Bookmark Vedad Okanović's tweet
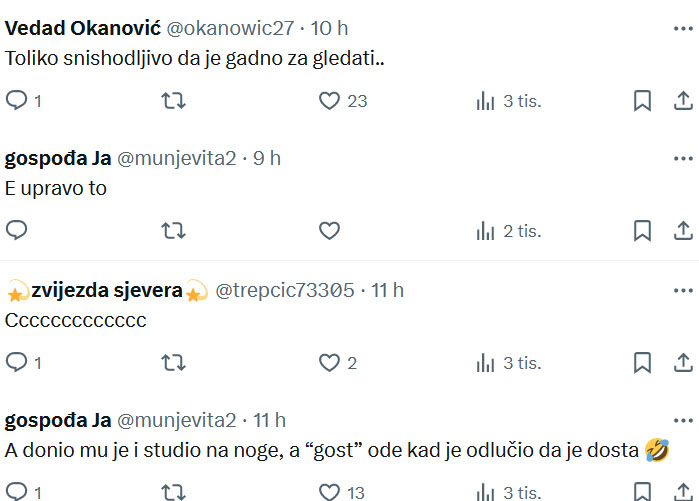 (x=642, y=100)
